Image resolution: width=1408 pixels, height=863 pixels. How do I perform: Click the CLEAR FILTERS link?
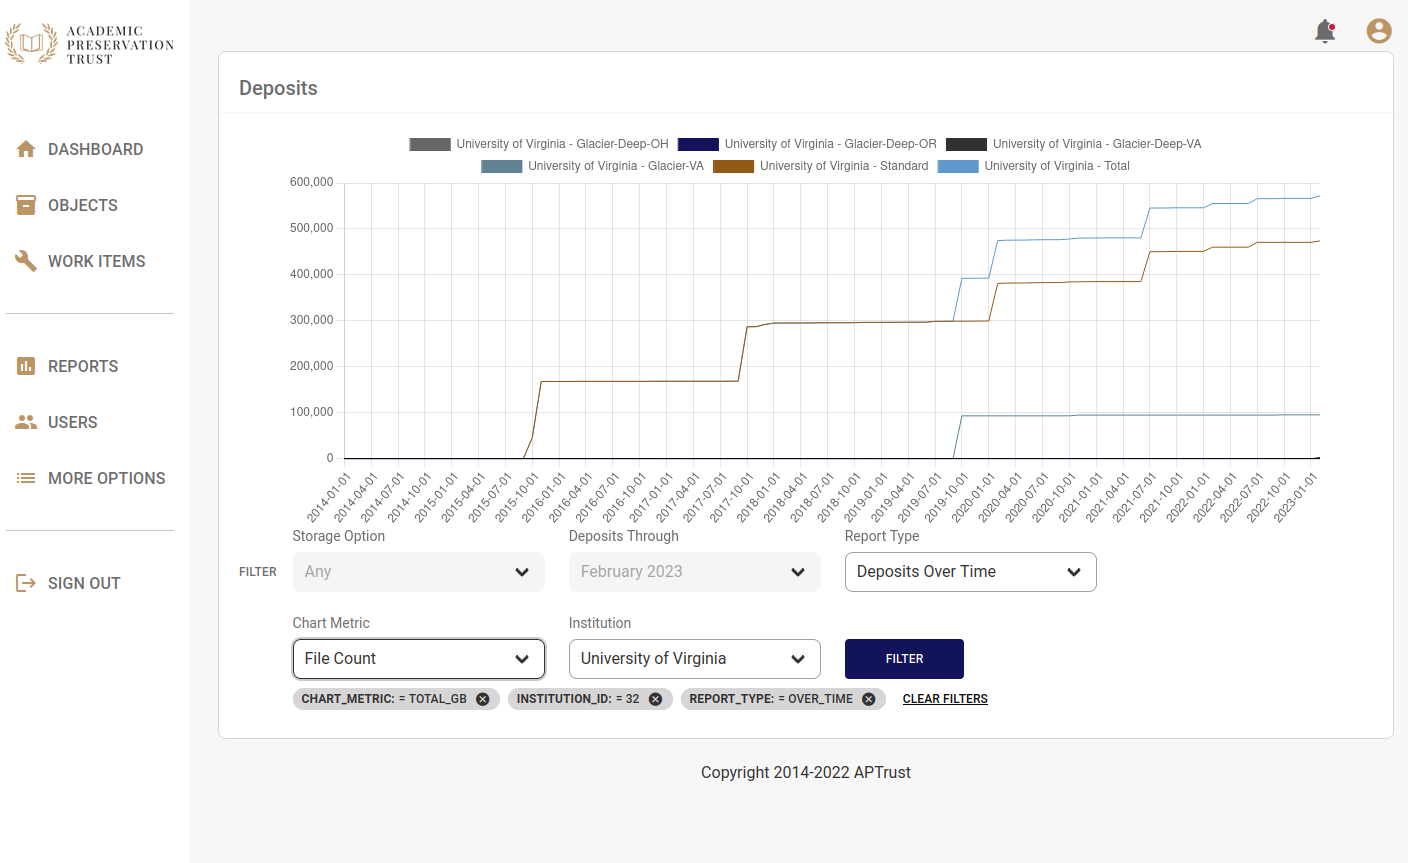coord(945,699)
